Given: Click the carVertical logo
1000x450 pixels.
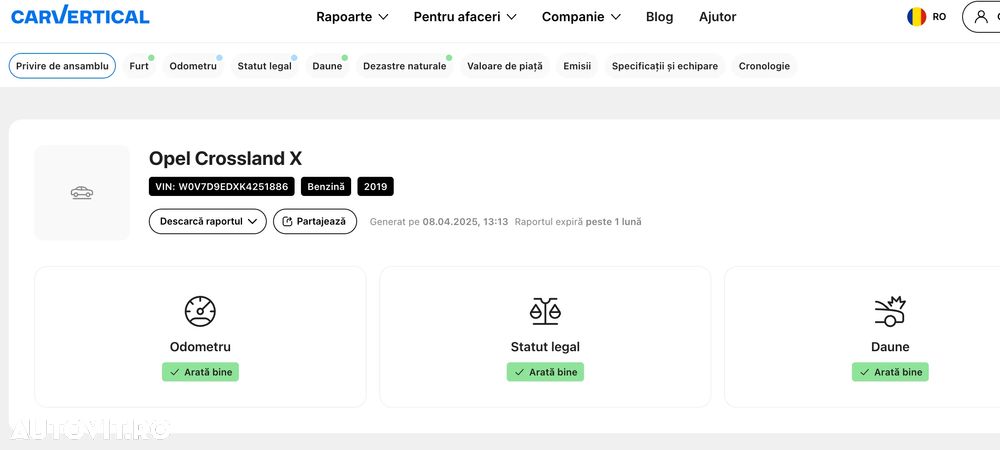Looking at the screenshot, I should point(80,17).
